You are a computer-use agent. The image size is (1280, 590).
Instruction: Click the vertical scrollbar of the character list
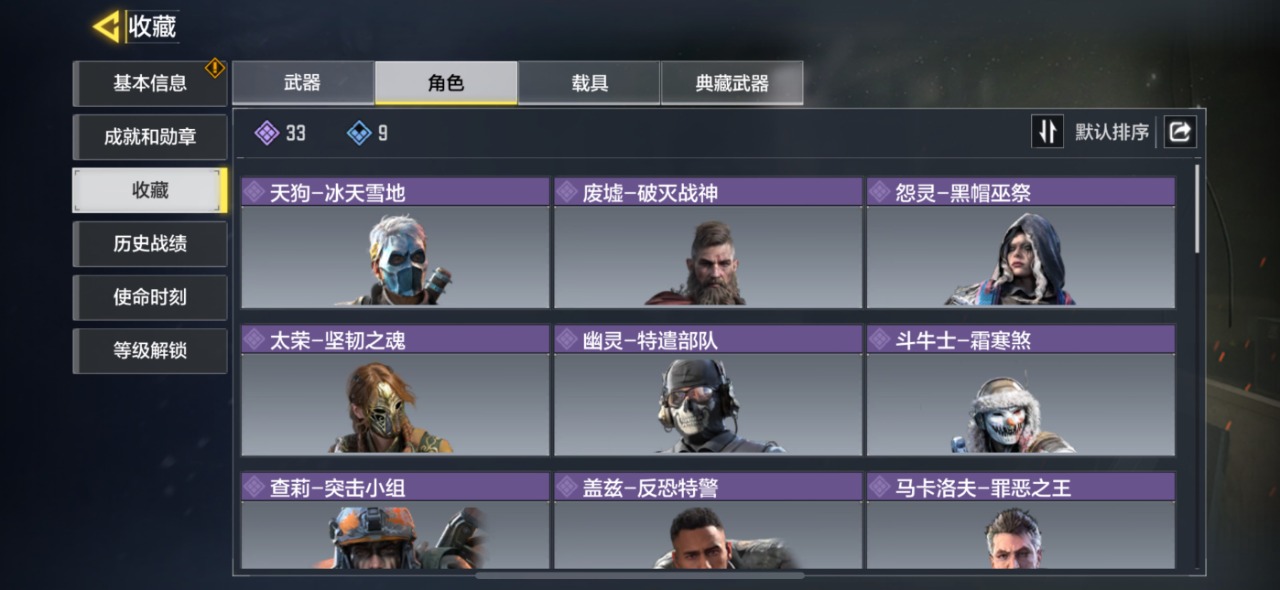(x=1198, y=208)
